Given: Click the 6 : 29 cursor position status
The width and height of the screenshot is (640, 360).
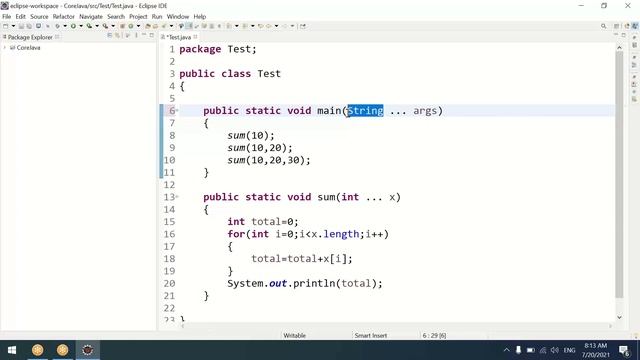Looking at the screenshot, I should tap(434, 336).
